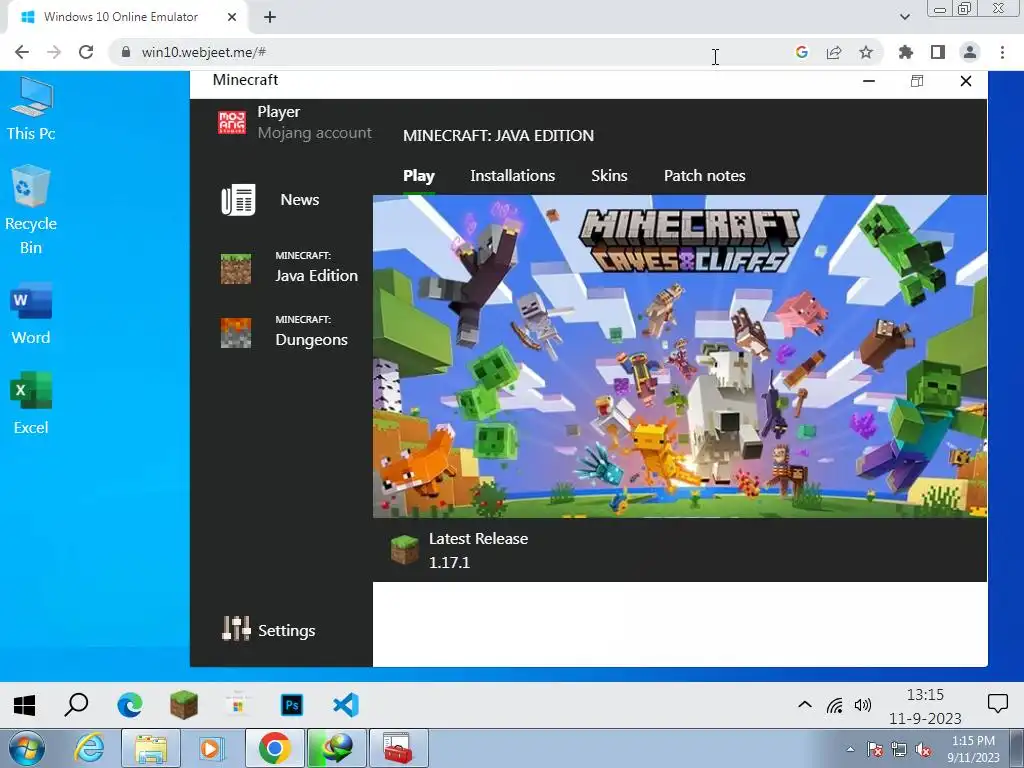Viewport: 1024px width, 768px height.
Task: Switch to Patch notes tab
Action: pyautogui.click(x=705, y=176)
